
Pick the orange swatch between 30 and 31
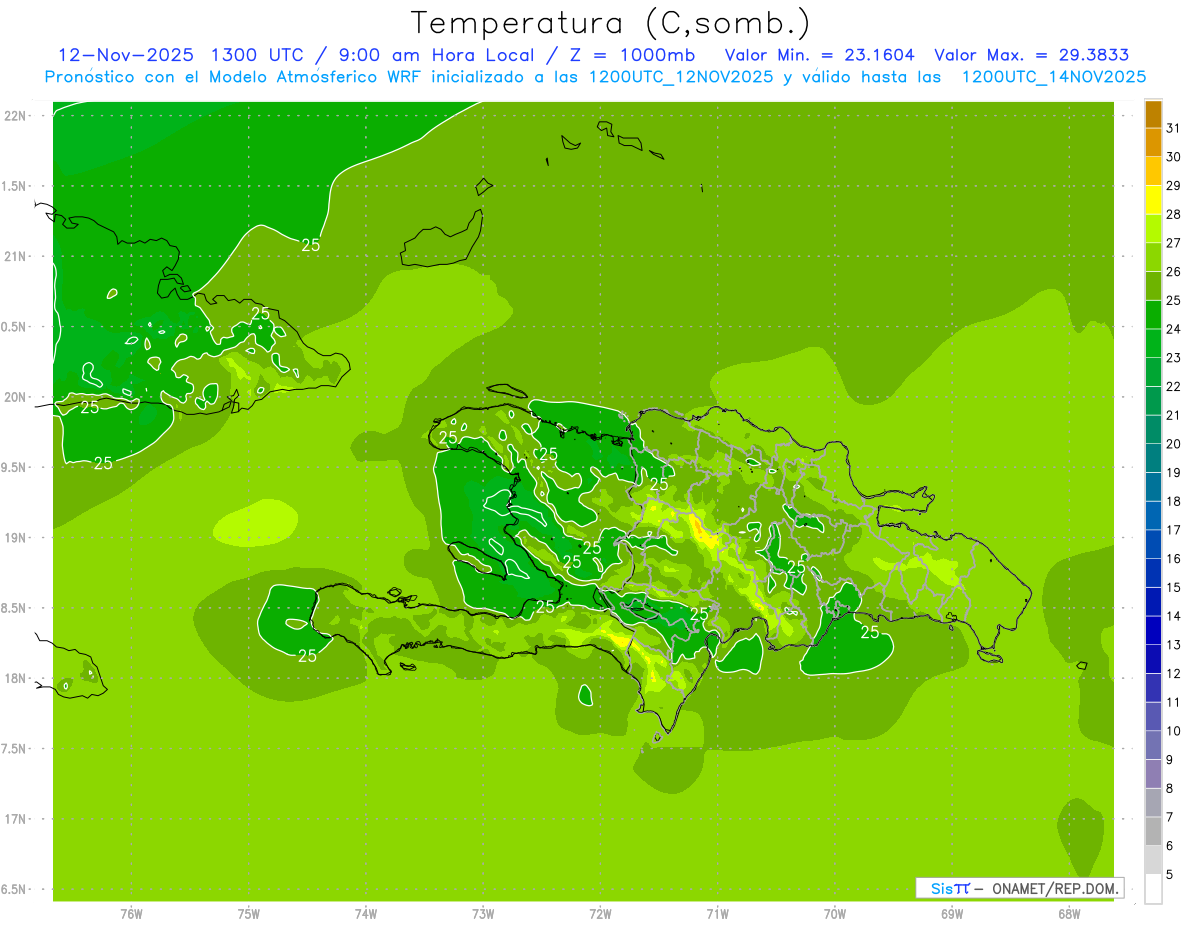click(1153, 143)
